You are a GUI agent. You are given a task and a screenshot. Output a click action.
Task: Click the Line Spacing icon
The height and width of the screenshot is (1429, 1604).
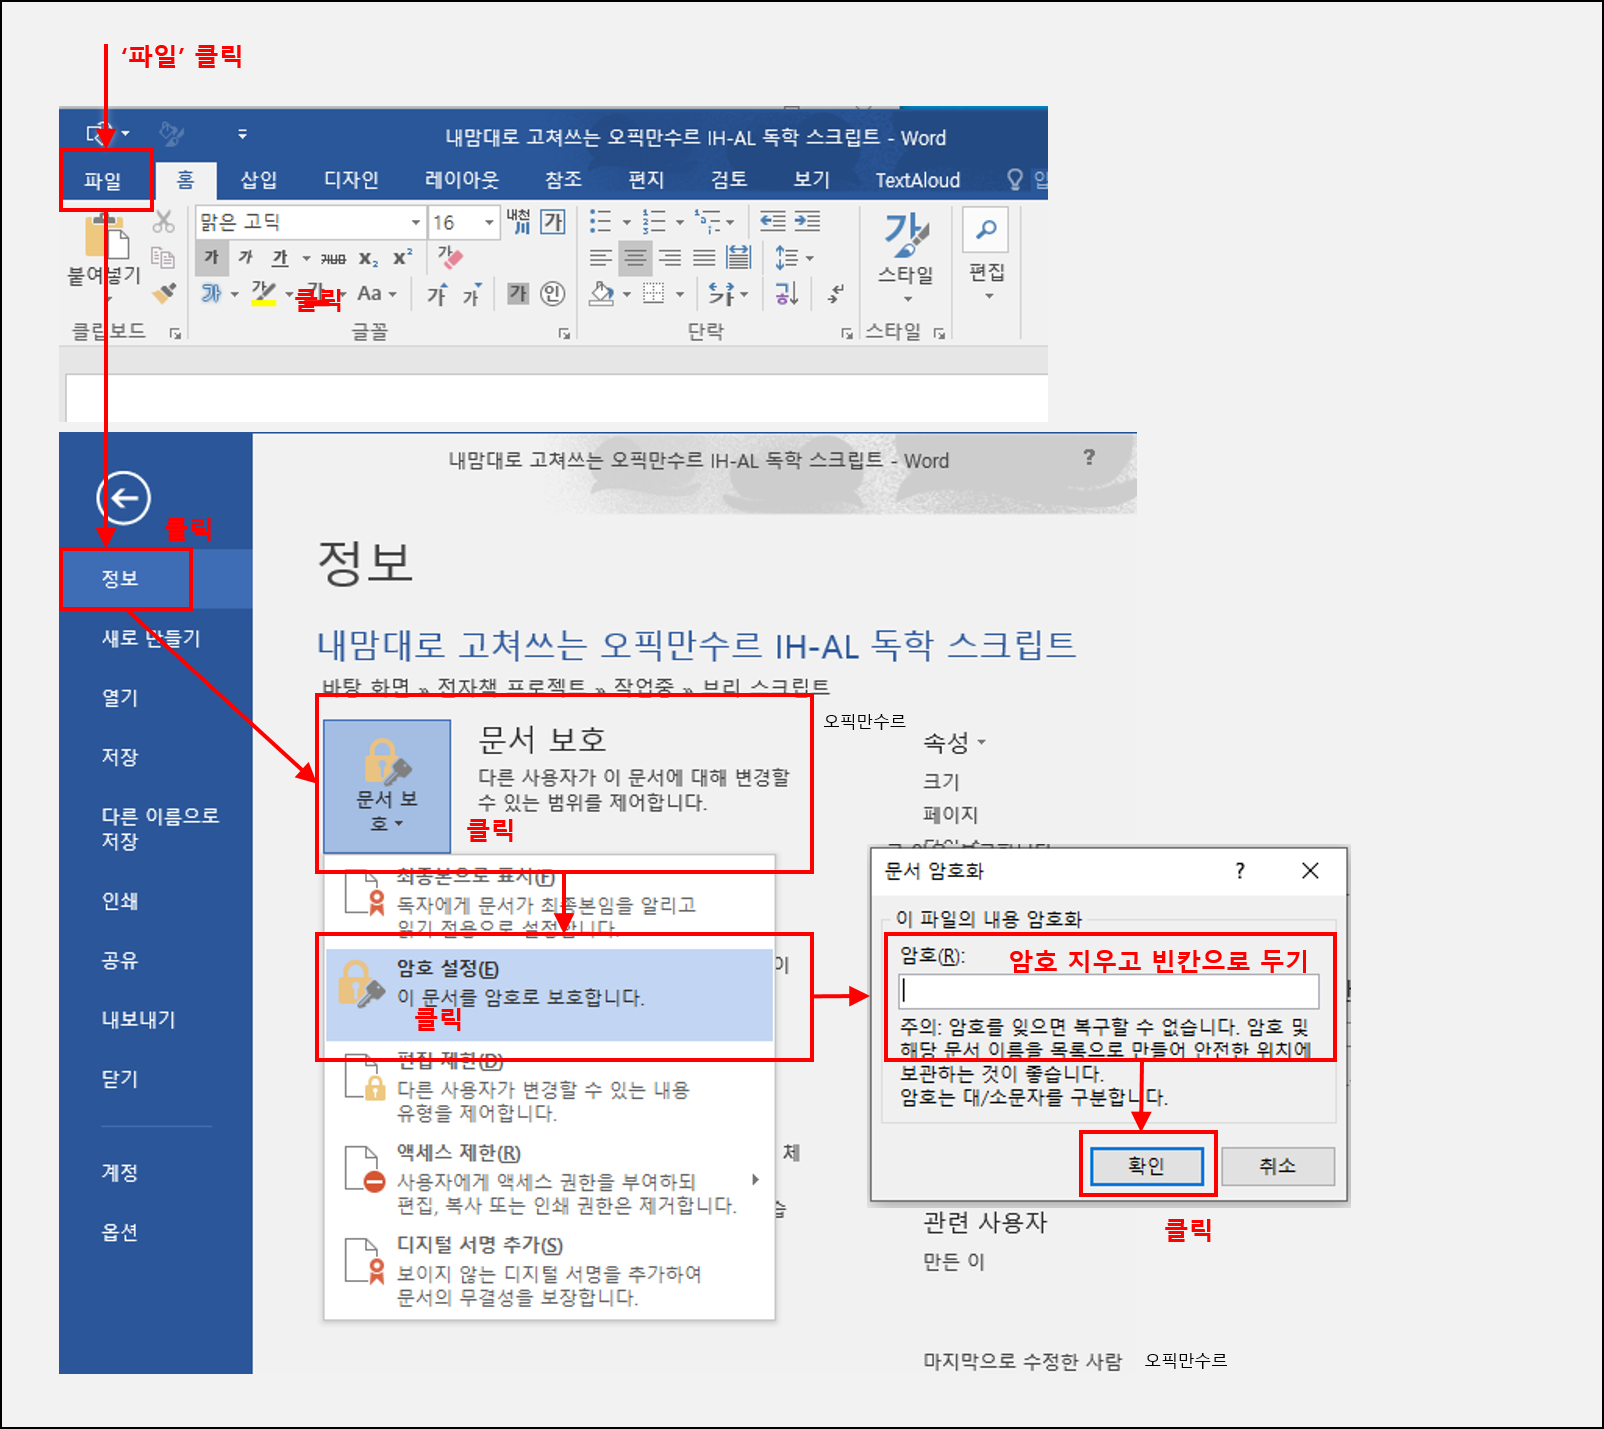tap(787, 258)
